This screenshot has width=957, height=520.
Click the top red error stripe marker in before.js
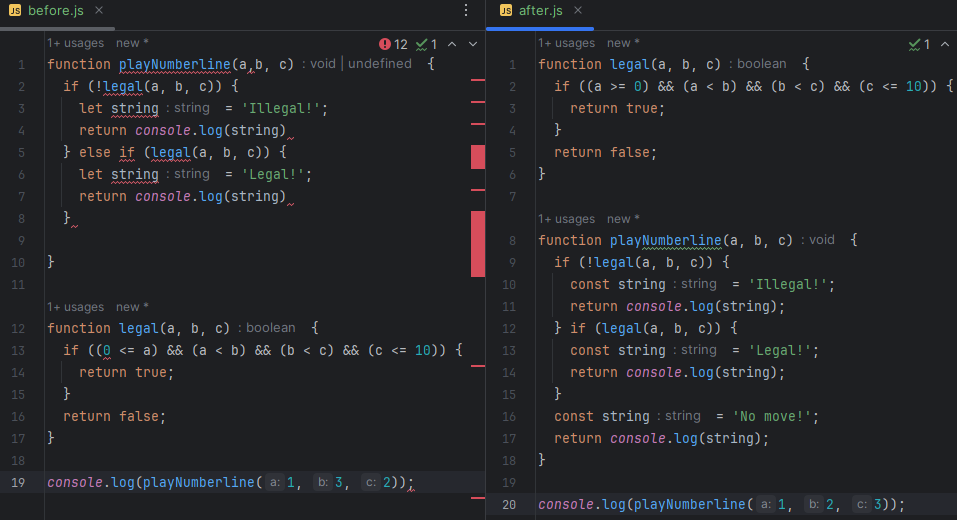click(x=478, y=80)
